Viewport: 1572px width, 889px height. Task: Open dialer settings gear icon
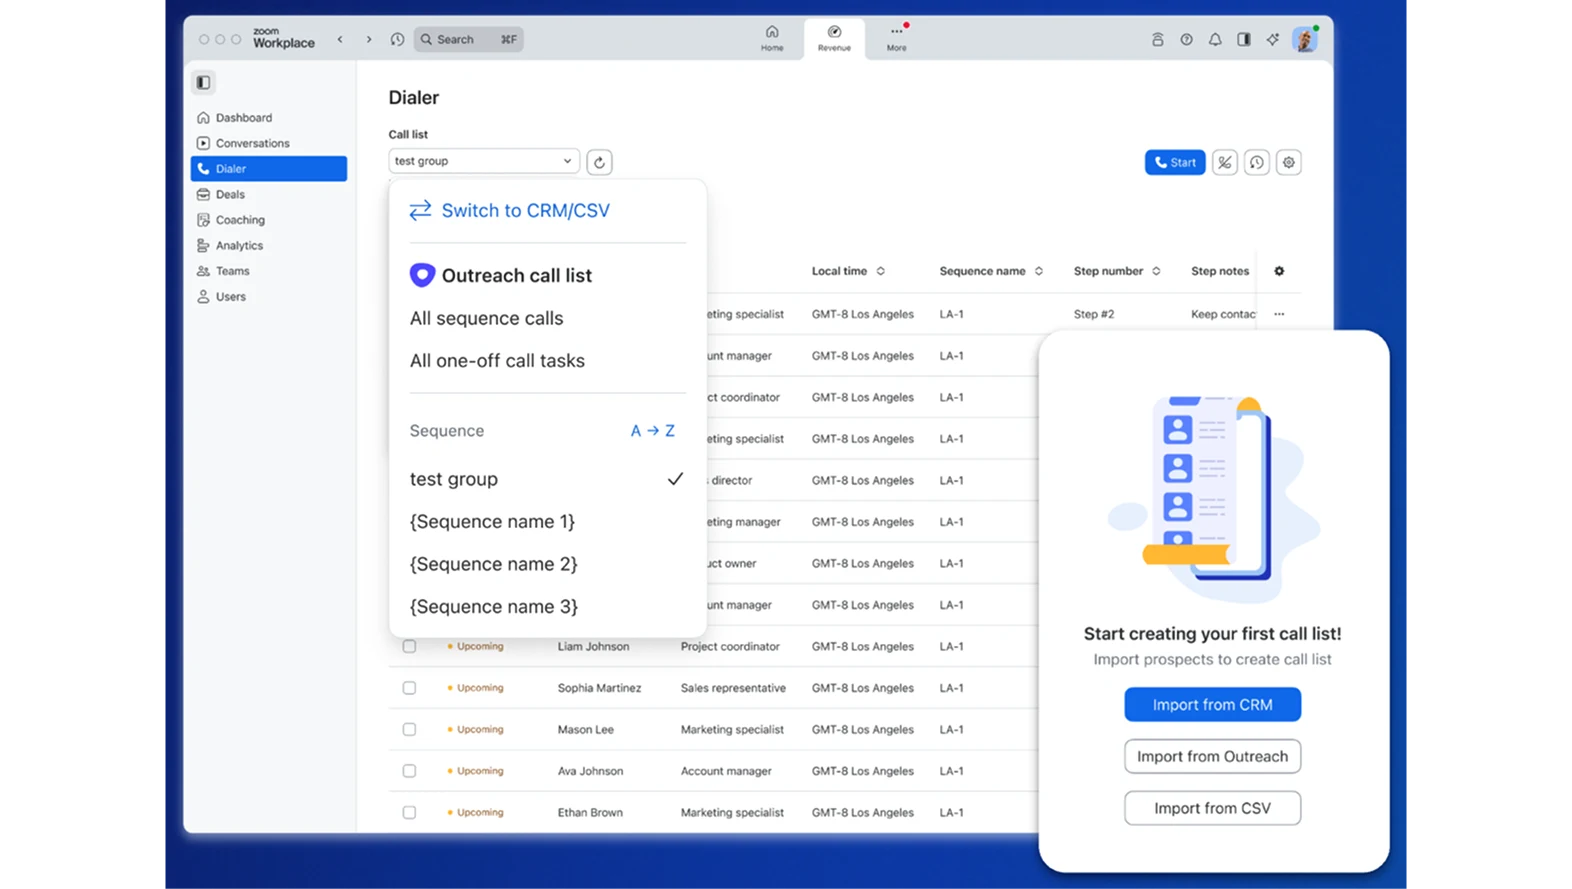pos(1288,162)
